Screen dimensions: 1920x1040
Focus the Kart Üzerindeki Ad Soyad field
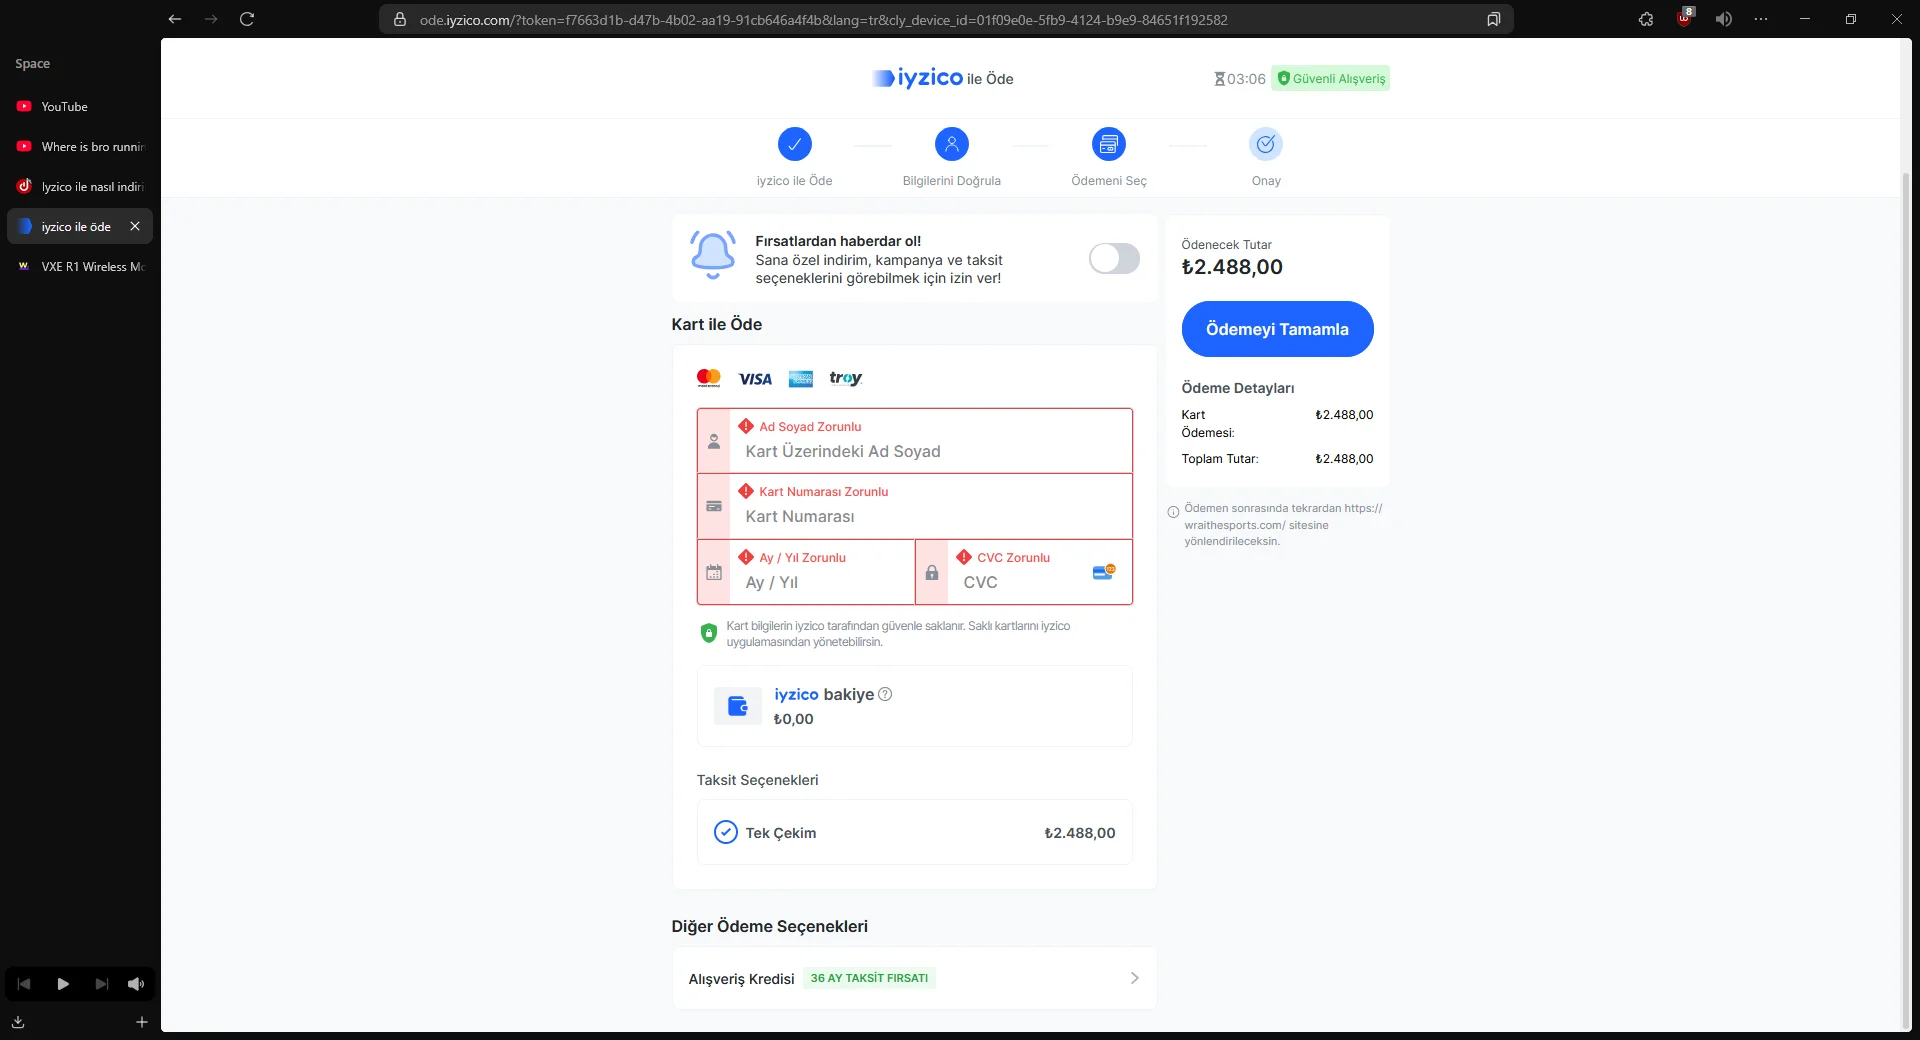914,441
